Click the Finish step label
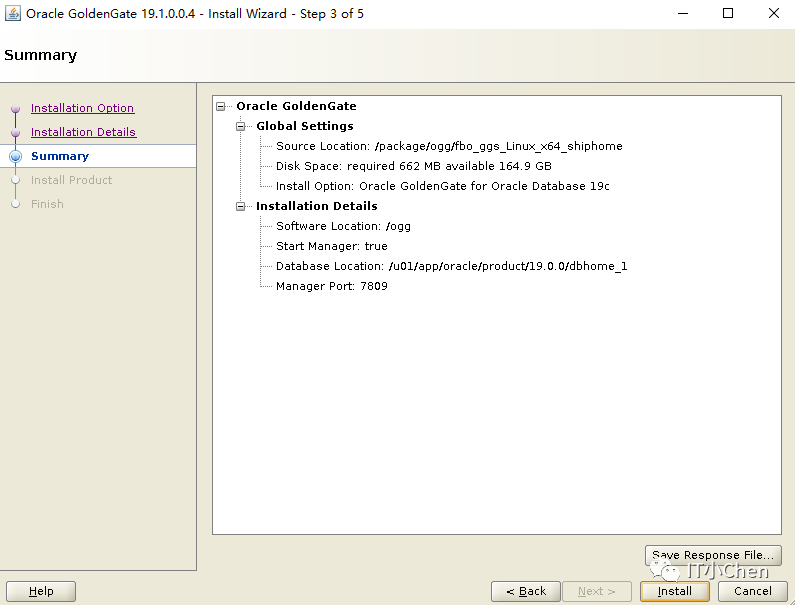This screenshot has height=605, width=795. pyautogui.click(x=47, y=204)
